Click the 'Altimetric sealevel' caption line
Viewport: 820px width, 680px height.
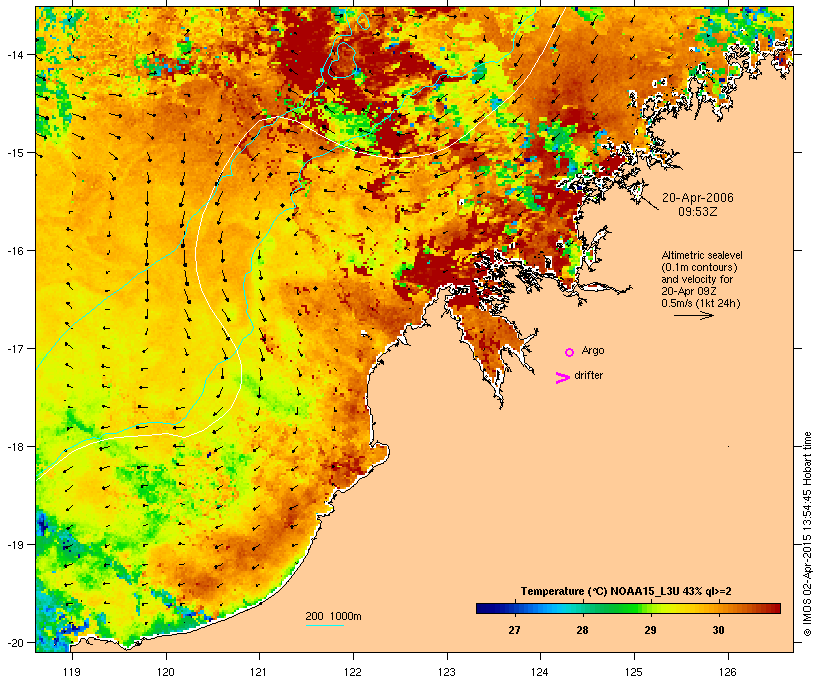tap(702, 255)
